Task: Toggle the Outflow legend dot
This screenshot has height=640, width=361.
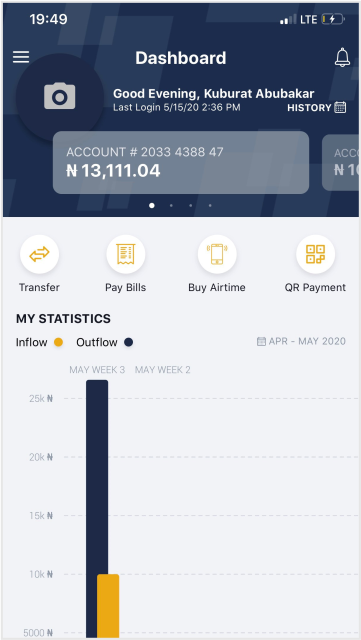Action: click(x=129, y=342)
